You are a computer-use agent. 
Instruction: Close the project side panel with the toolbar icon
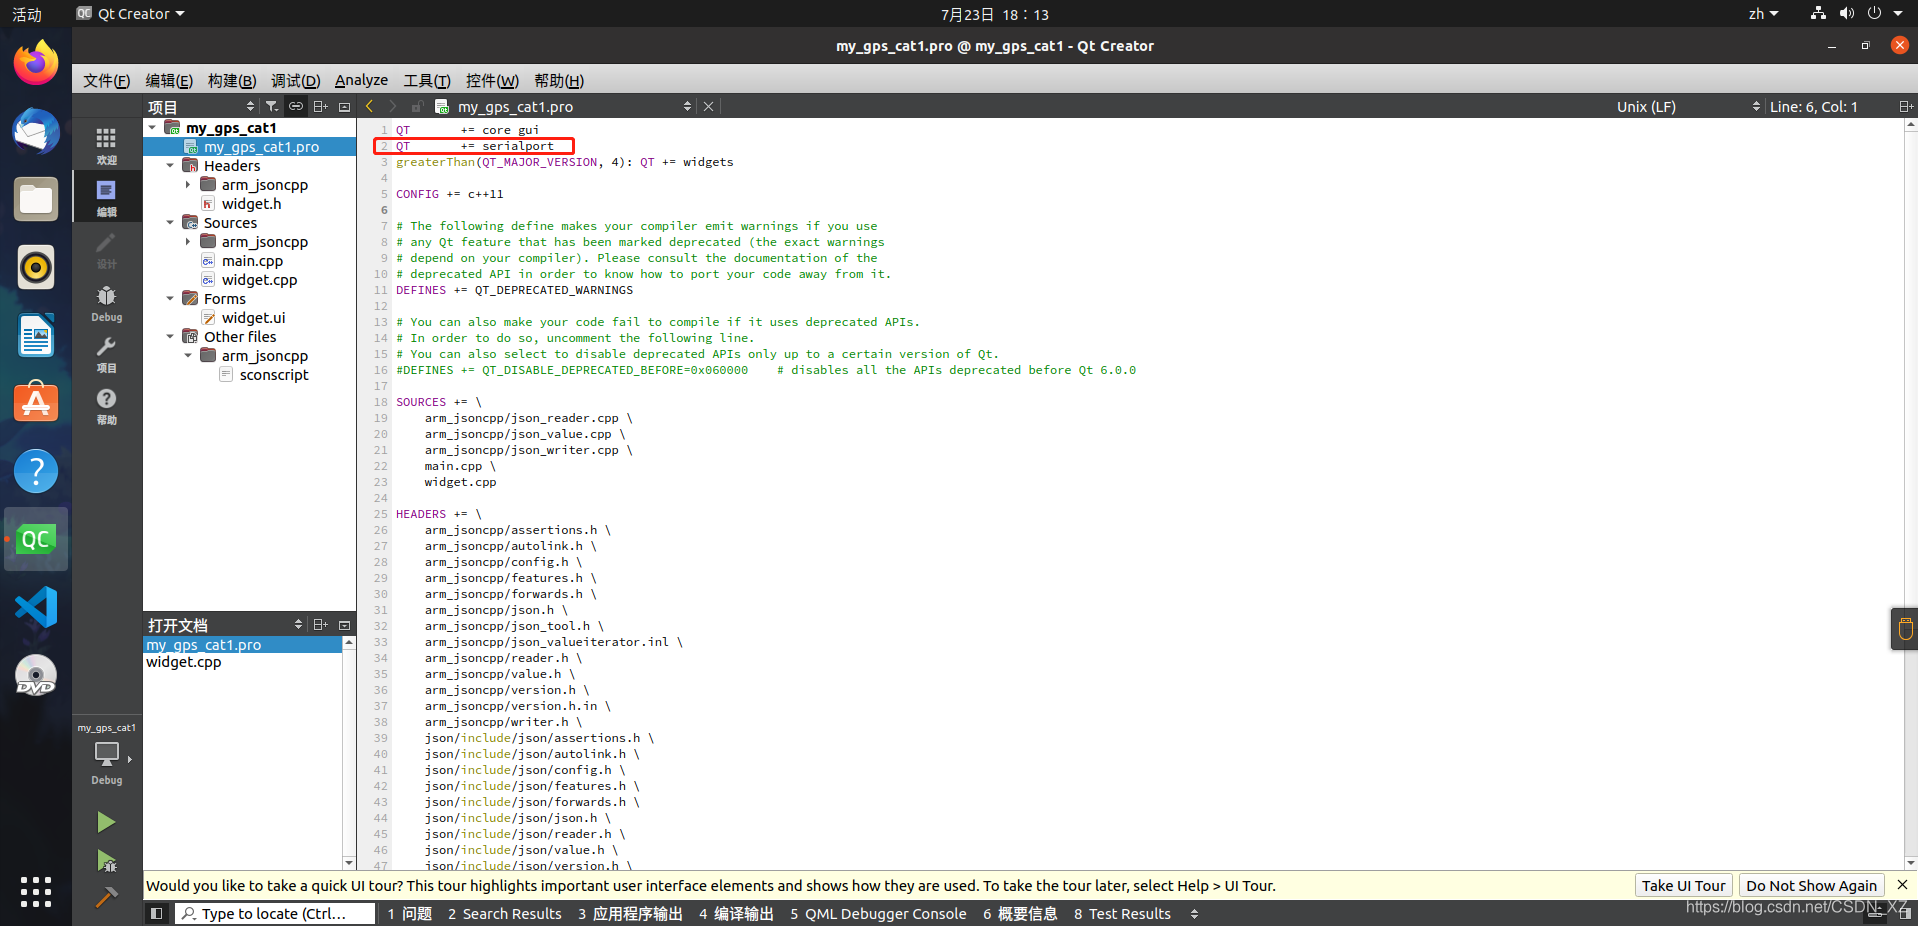tap(345, 106)
